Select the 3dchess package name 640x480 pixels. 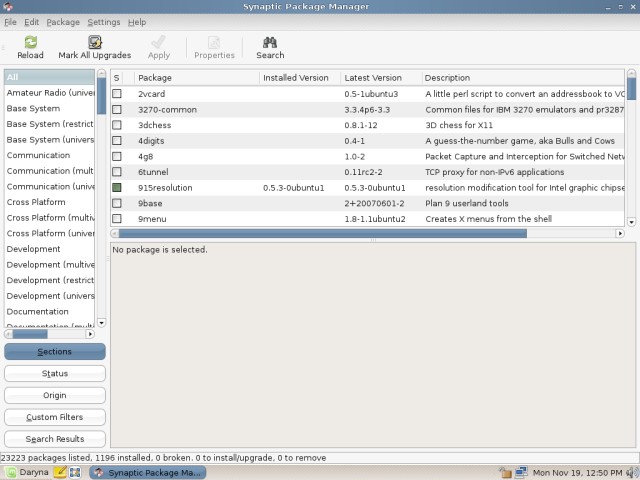tap(154, 125)
